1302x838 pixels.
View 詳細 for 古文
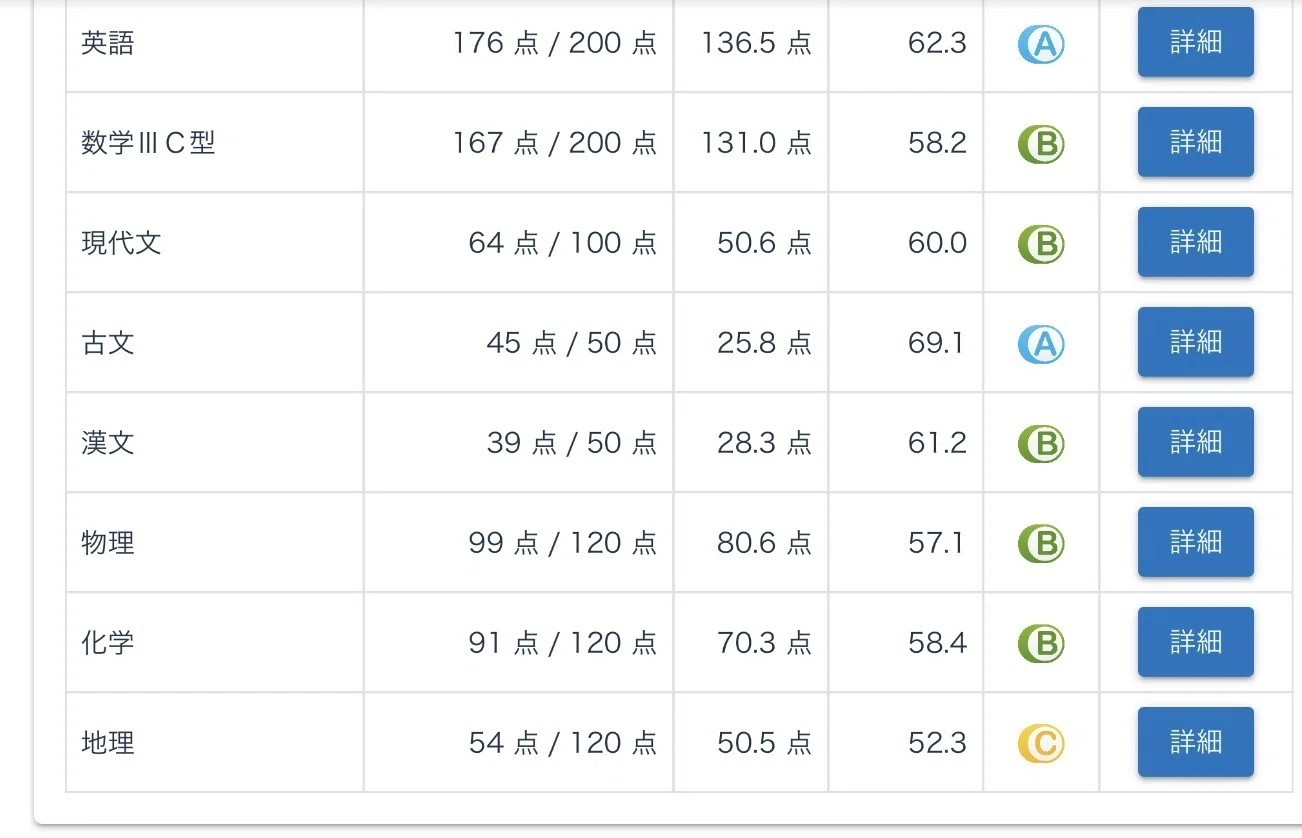[1196, 342]
